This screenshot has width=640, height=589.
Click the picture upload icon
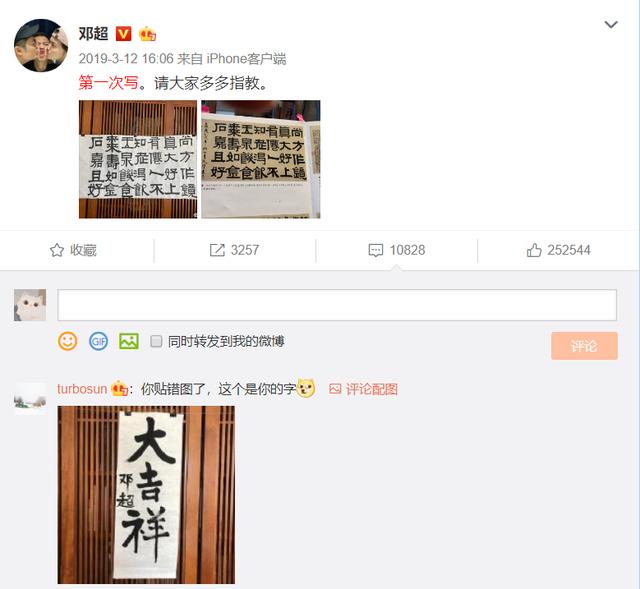pos(129,341)
